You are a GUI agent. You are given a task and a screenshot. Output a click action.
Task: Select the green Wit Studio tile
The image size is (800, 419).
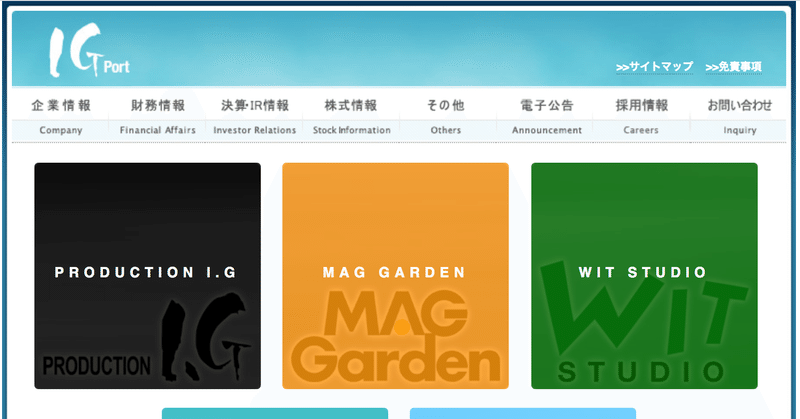[x=644, y=276]
